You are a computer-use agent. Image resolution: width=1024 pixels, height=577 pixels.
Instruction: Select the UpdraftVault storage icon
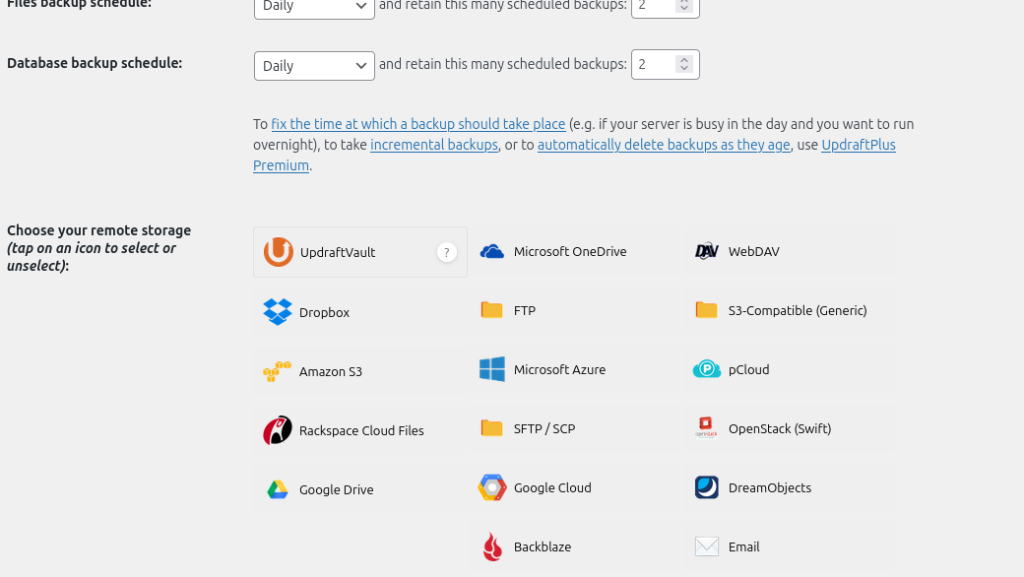pyautogui.click(x=279, y=252)
